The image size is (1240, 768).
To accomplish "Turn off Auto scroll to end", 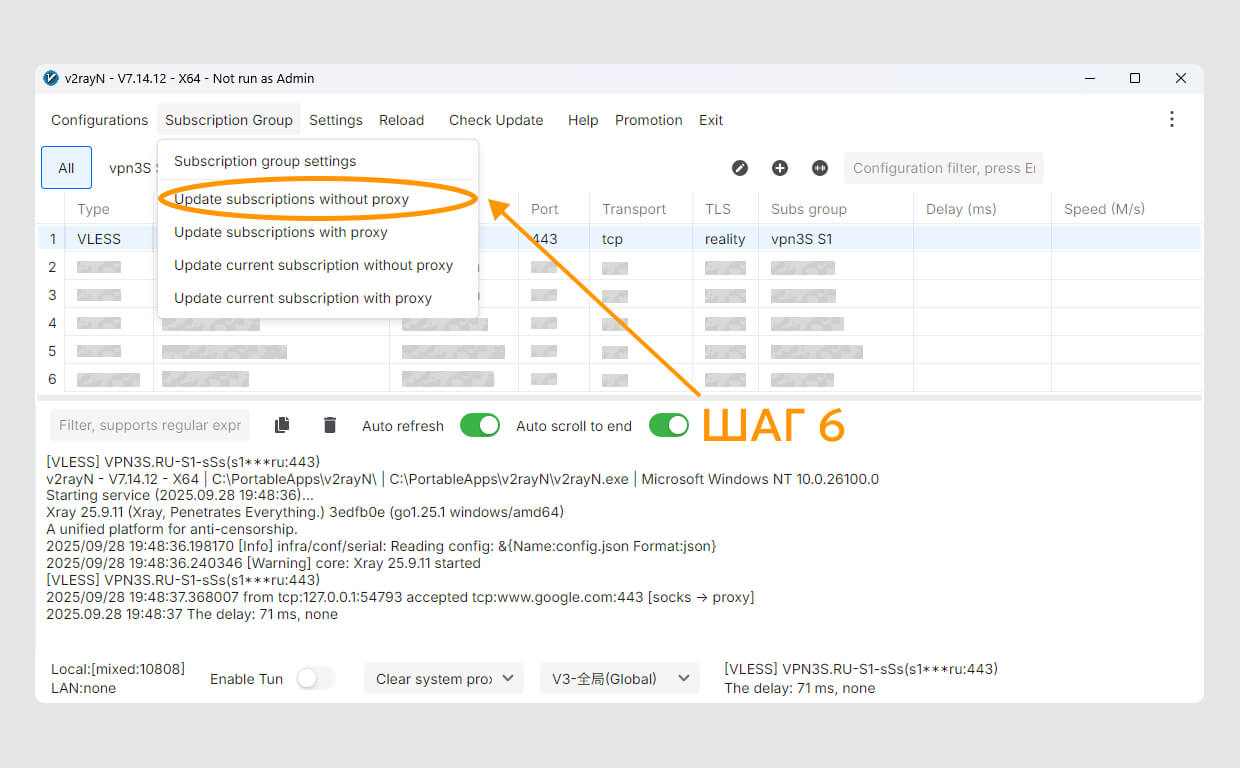I will coord(669,425).
